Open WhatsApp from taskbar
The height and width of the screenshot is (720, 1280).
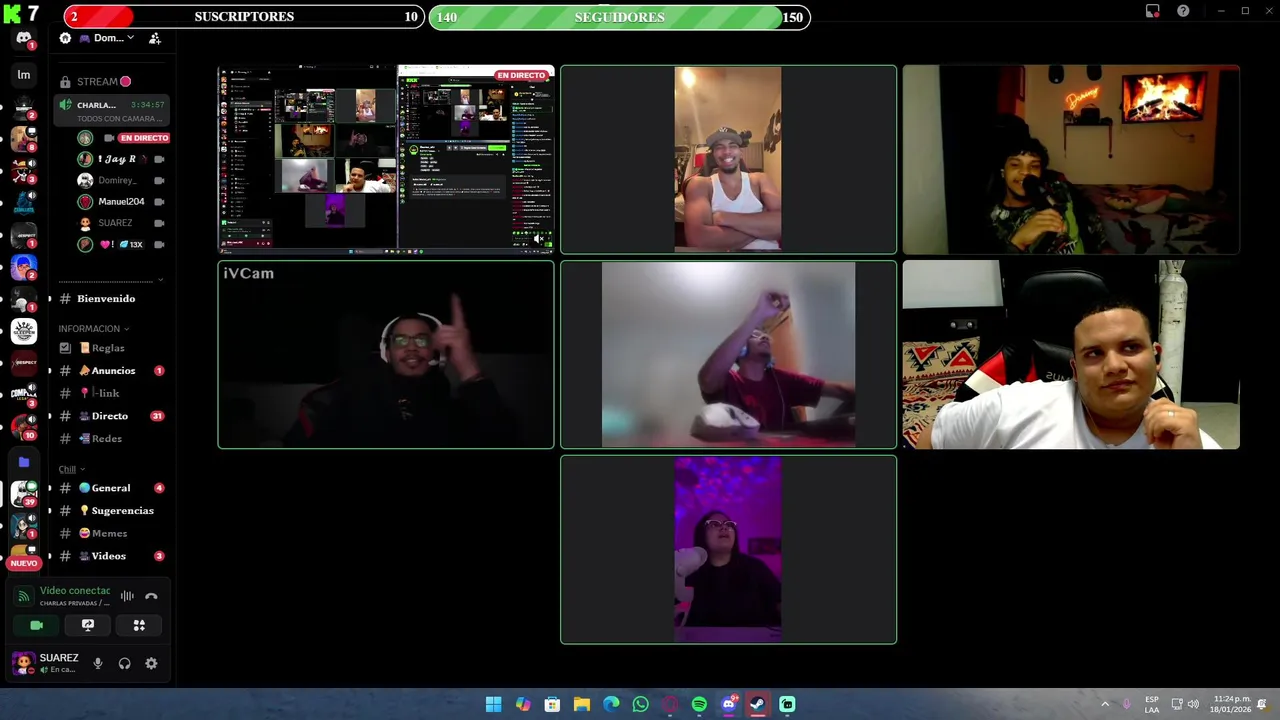[640, 704]
